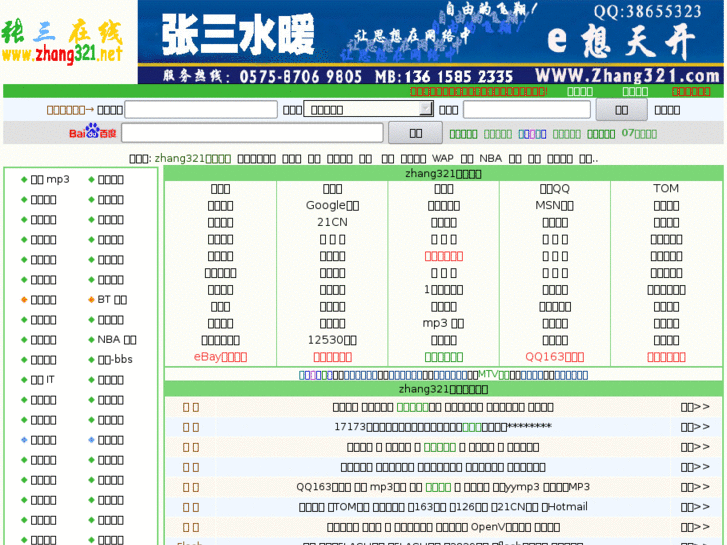The image size is (727, 545).
Task: Open the Google link in the site table
Action: pyautogui.click(x=332, y=205)
